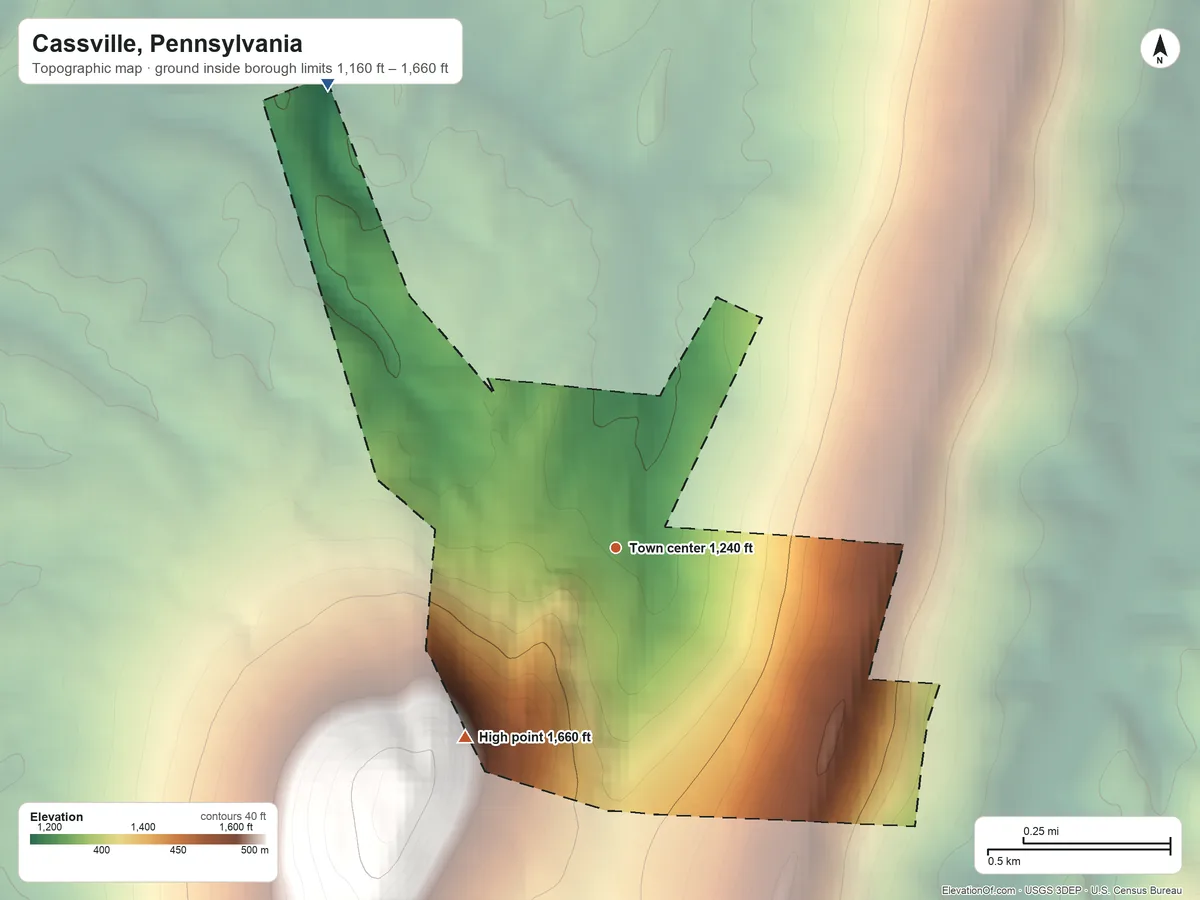
Task: Click the 'High point 1,660 ft' label
Action: point(535,737)
